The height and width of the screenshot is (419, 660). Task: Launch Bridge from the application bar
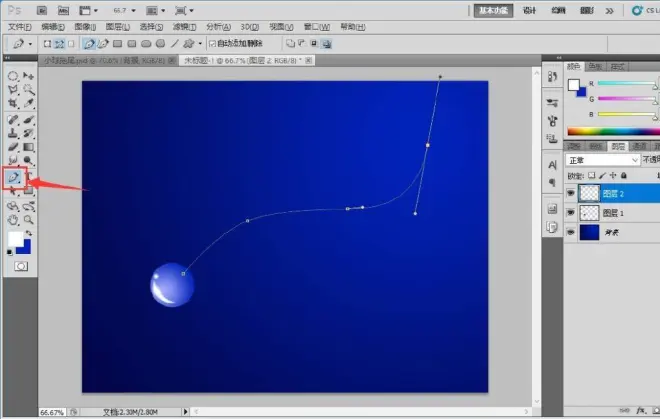pyautogui.click(x=42, y=10)
